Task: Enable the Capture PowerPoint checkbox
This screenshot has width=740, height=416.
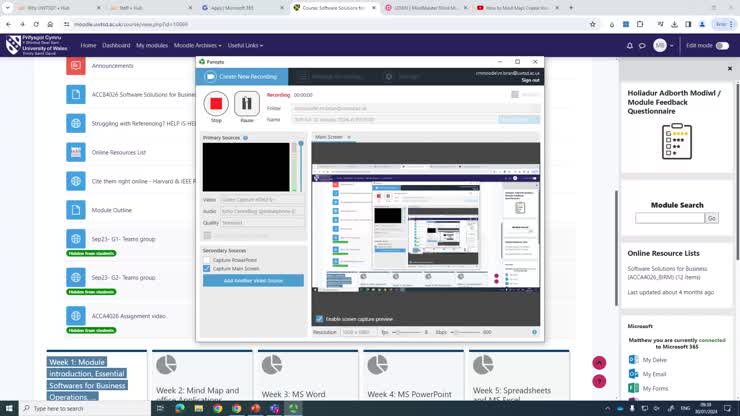Action: pyautogui.click(x=207, y=260)
